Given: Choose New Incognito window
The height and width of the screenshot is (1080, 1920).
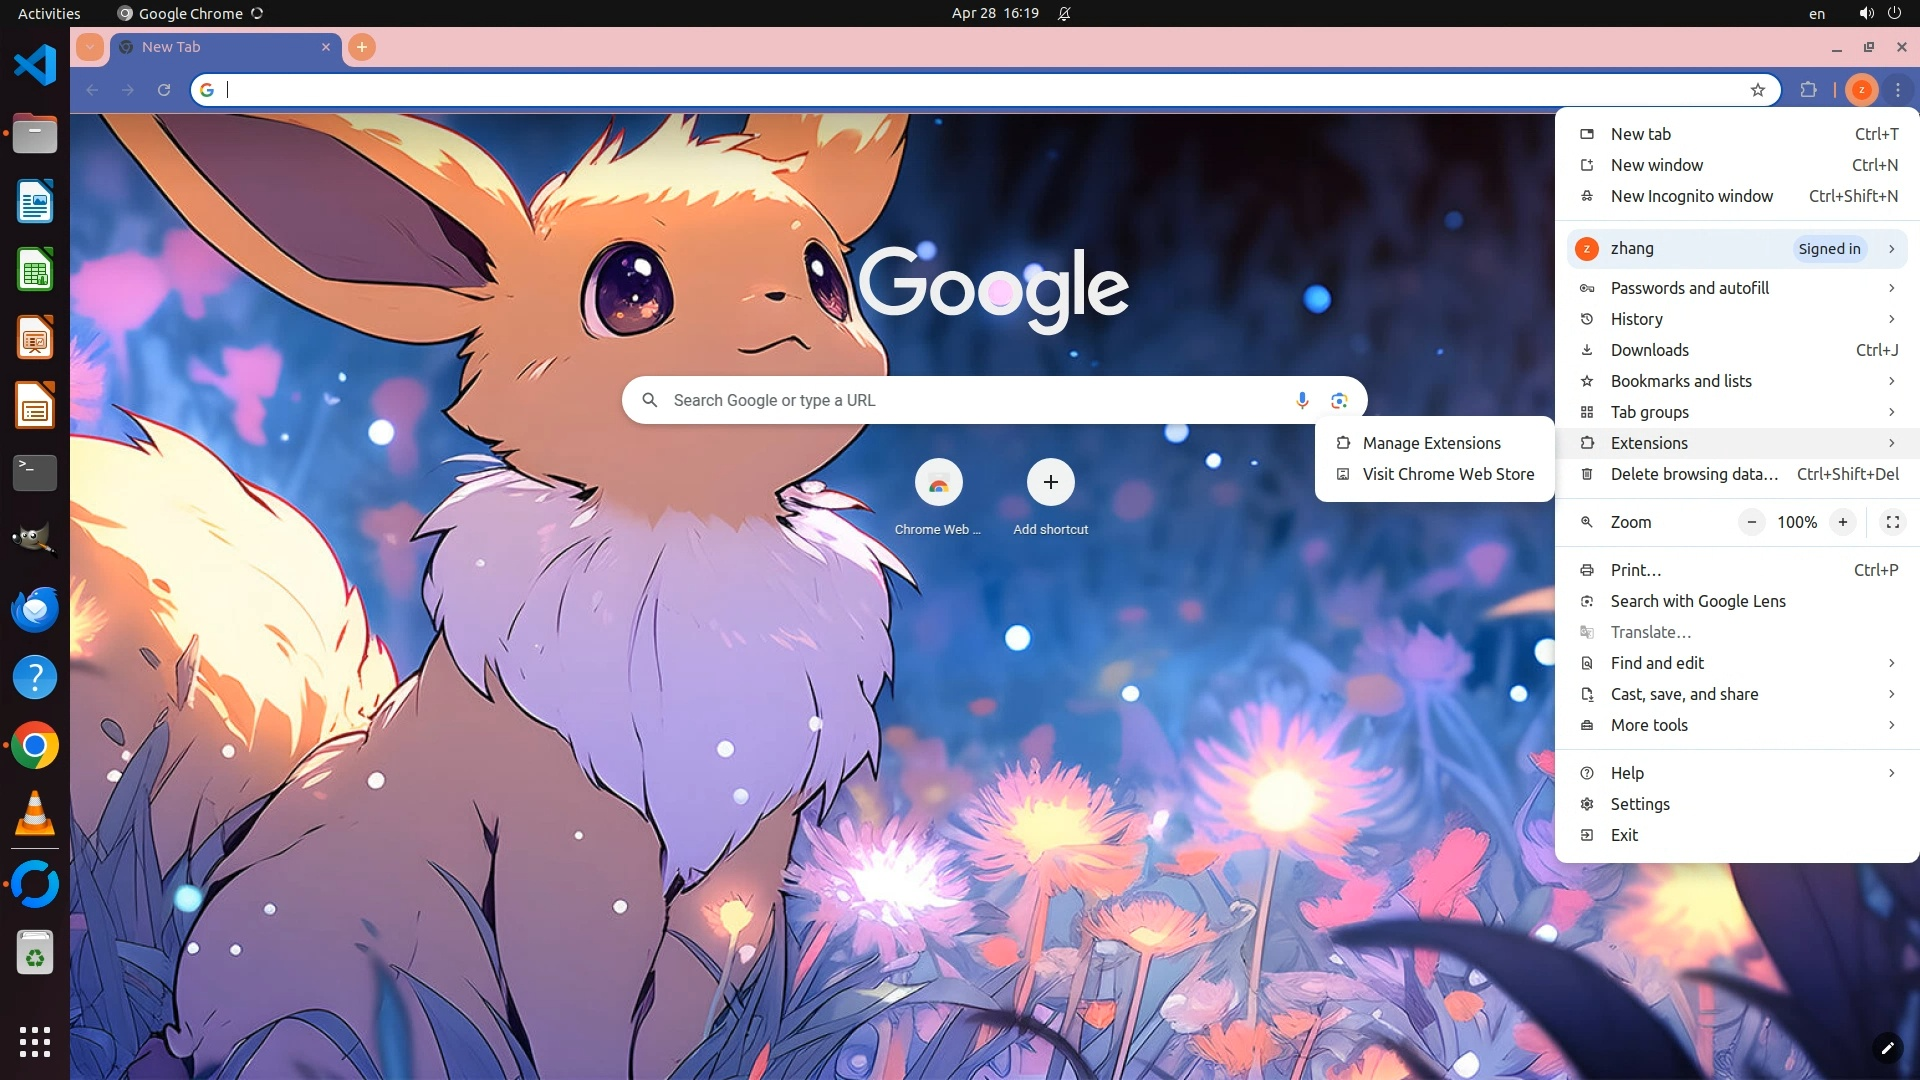Looking at the screenshot, I should [x=1691, y=196].
